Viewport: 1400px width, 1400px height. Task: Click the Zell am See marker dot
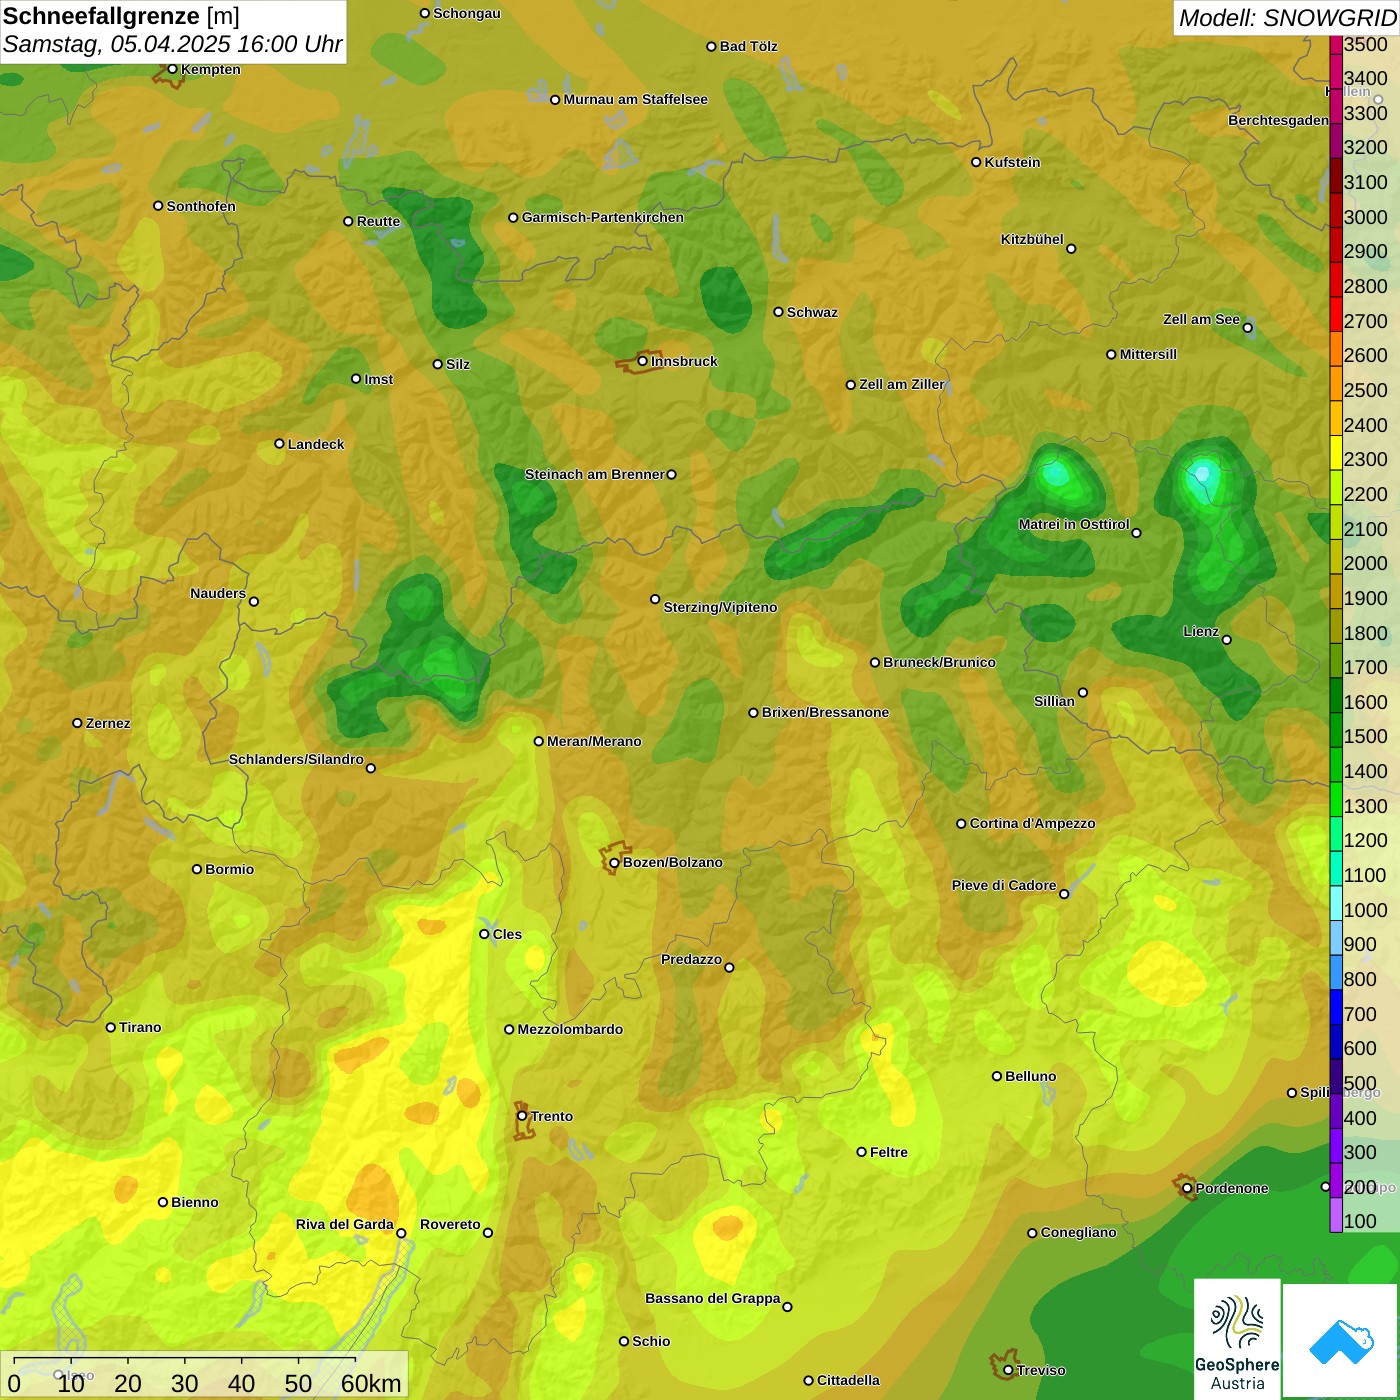[1247, 328]
